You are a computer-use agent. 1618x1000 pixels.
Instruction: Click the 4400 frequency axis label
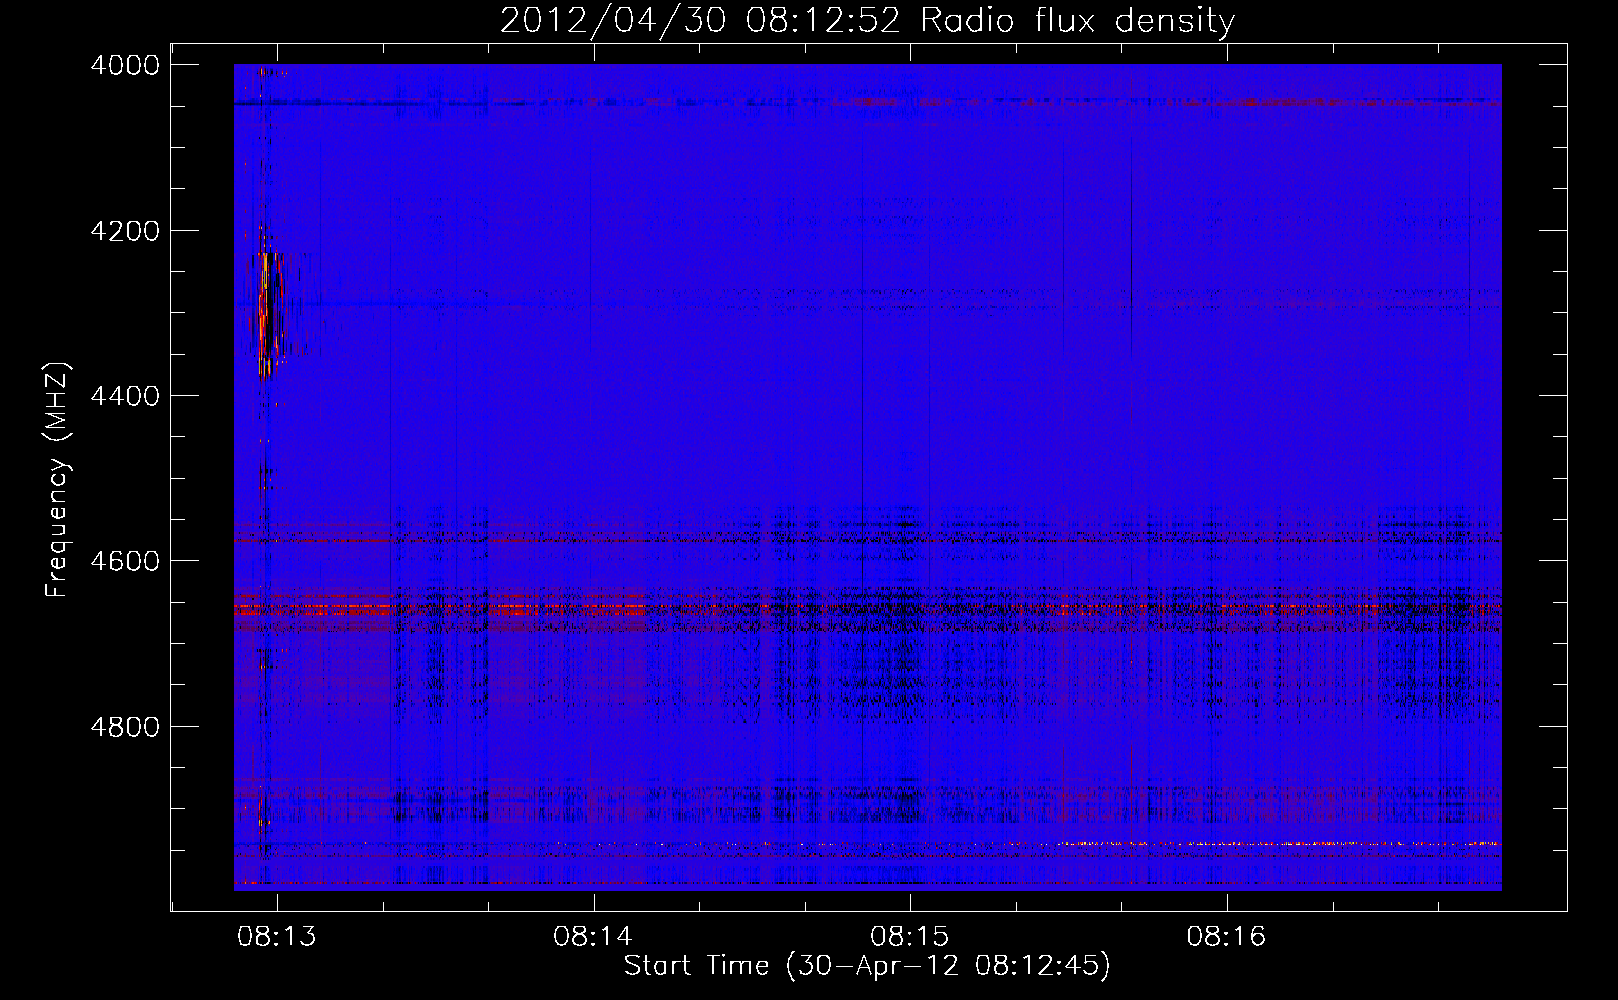click(125, 396)
